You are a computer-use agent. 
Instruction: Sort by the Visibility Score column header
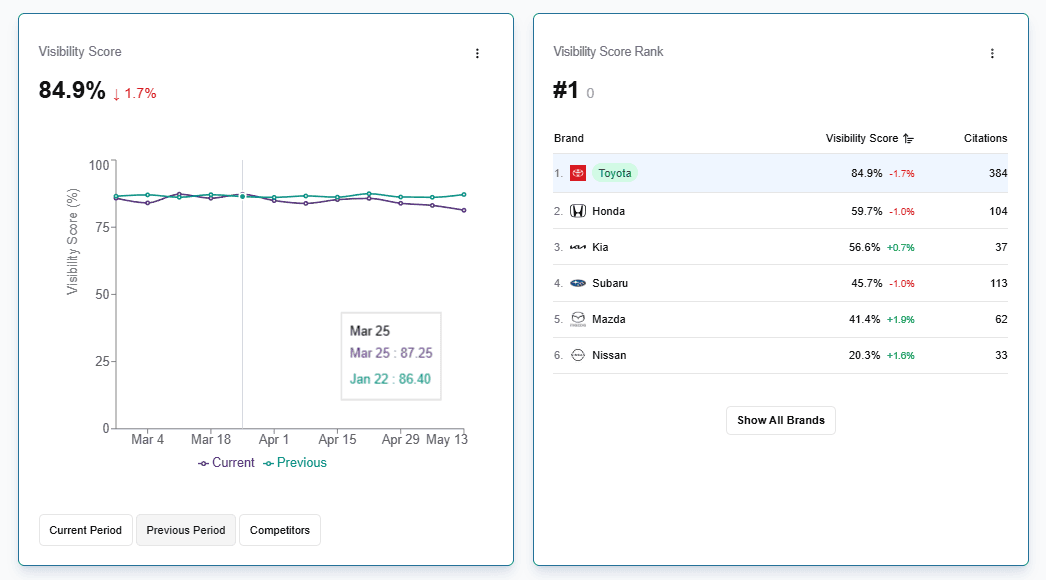coord(862,138)
